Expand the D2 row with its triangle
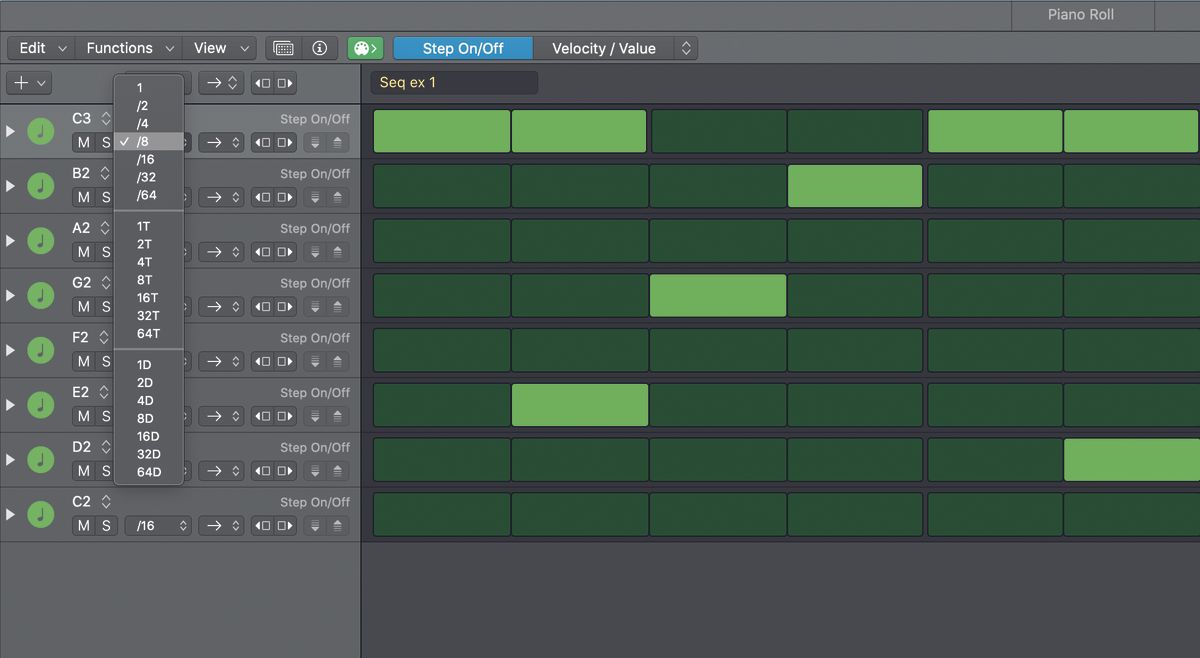Image resolution: width=1200 pixels, height=658 pixels. tap(9, 458)
